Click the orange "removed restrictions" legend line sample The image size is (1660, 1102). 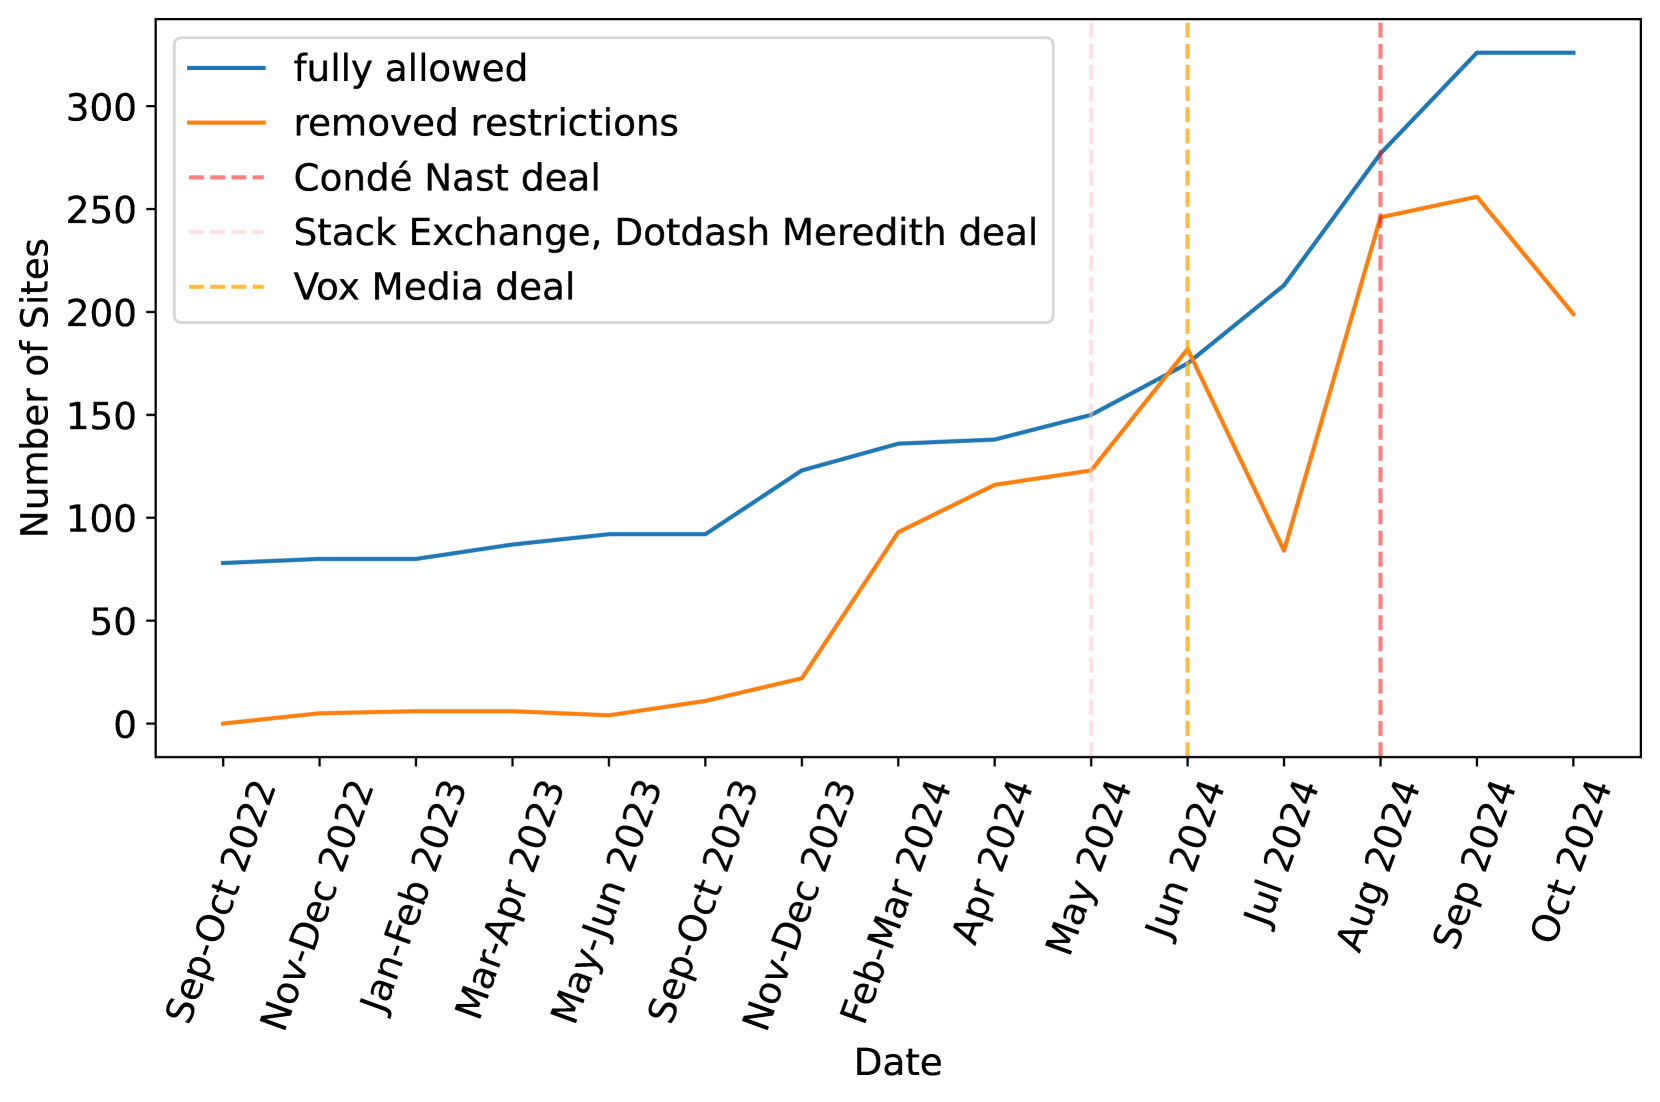tap(226, 123)
